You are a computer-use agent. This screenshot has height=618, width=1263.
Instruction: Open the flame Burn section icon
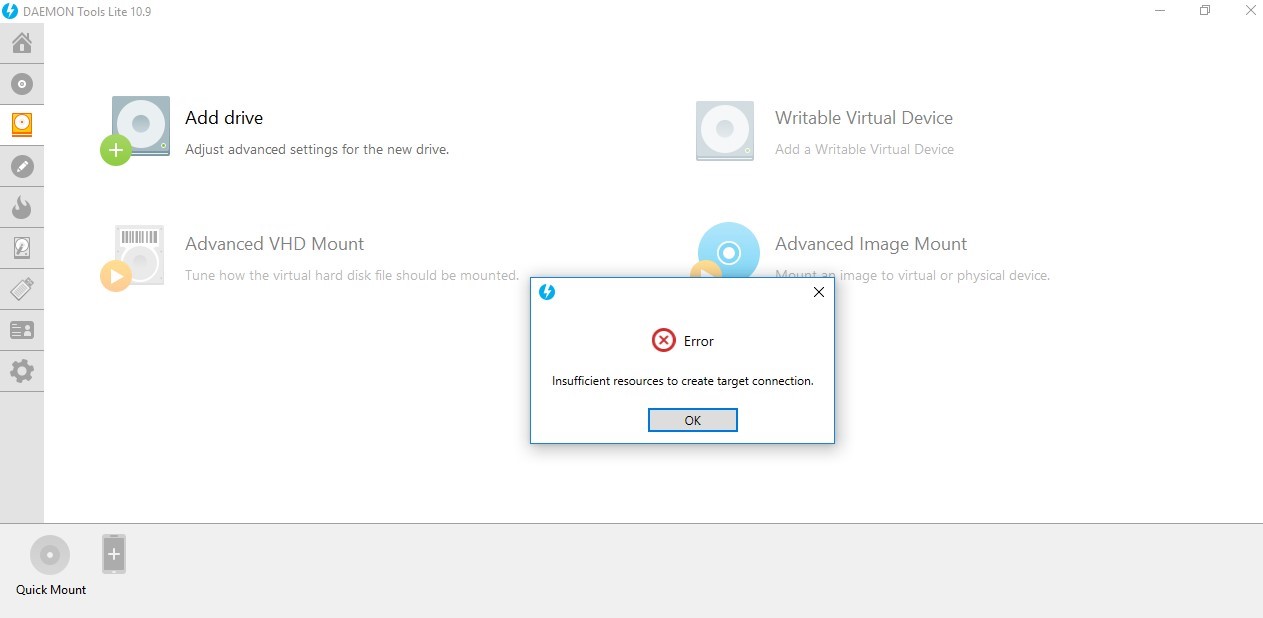[21, 207]
